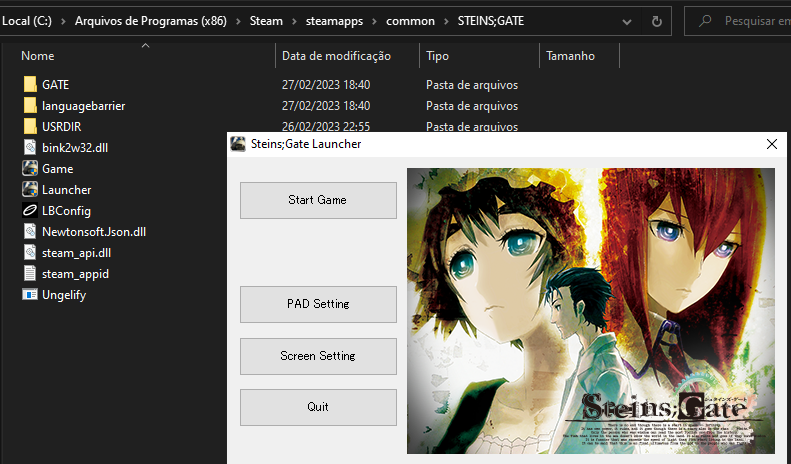Image resolution: width=791 pixels, height=464 pixels.
Task: Expand chevron after common breadcrumb
Action: tap(446, 21)
